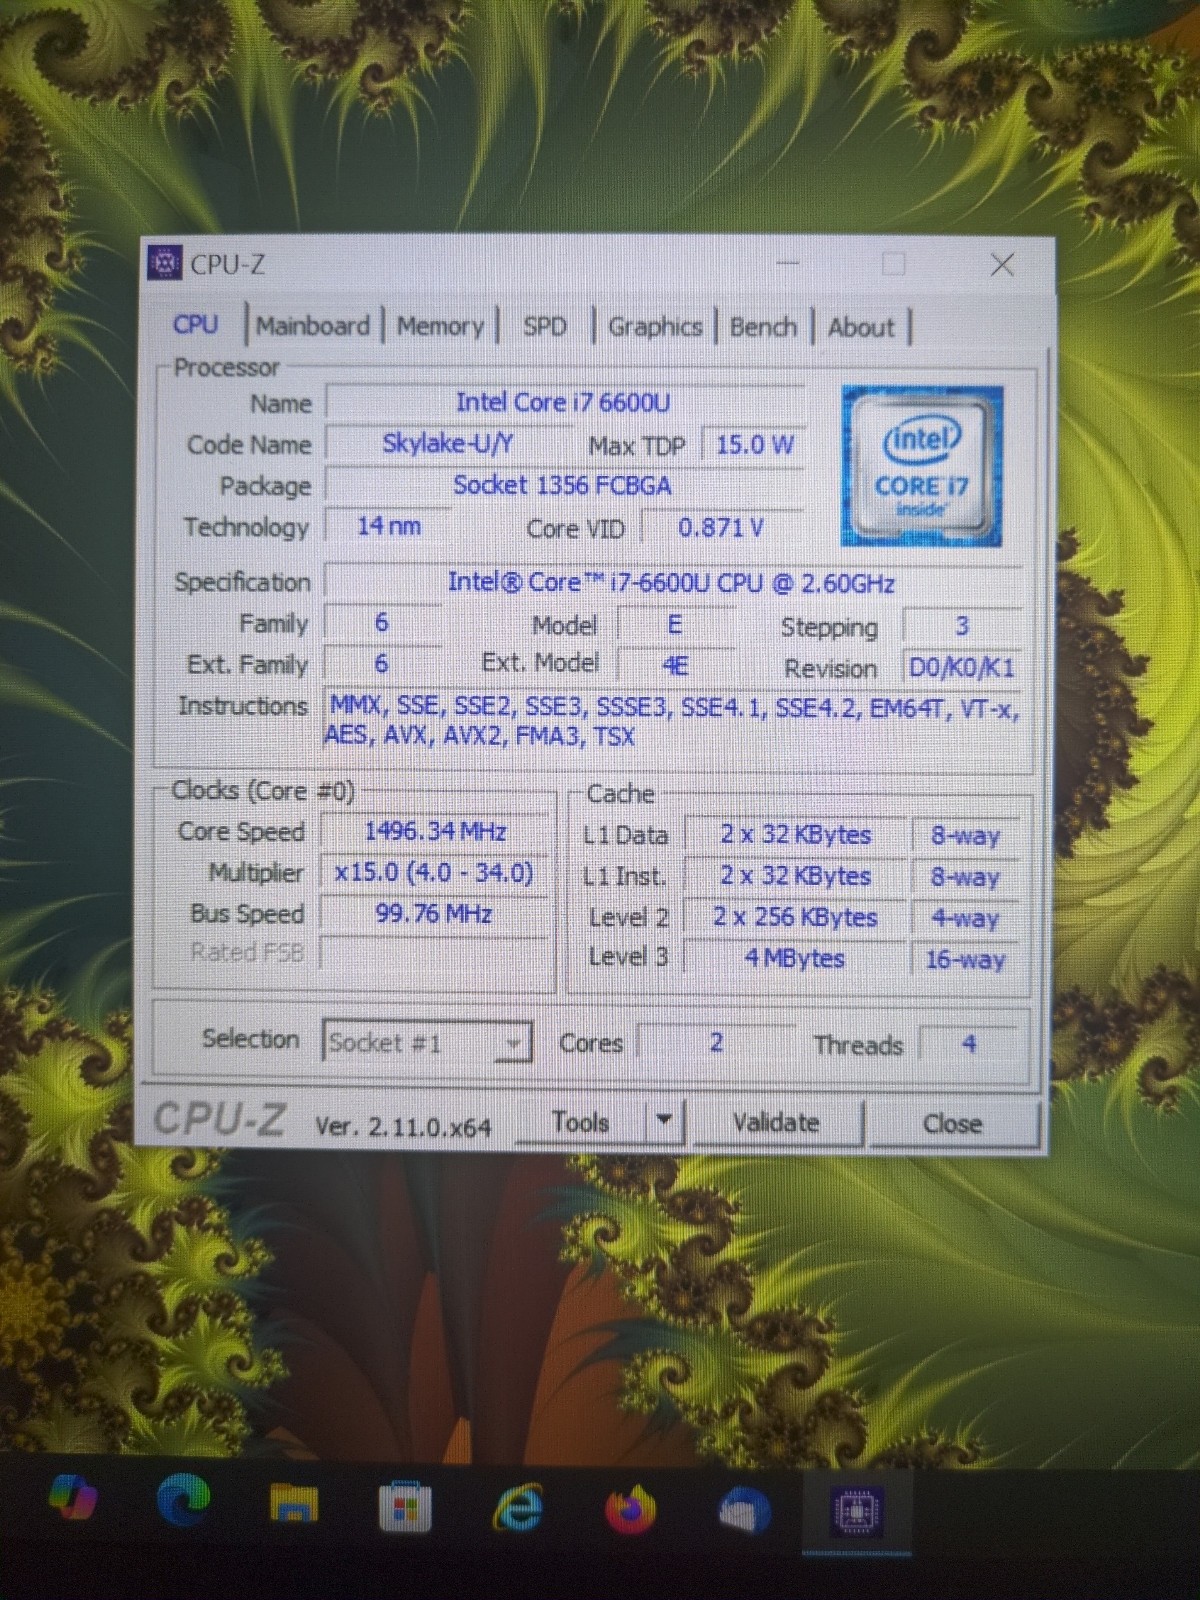Click the CPU-Z title bar icon
1200x1600 pixels.
click(164, 263)
